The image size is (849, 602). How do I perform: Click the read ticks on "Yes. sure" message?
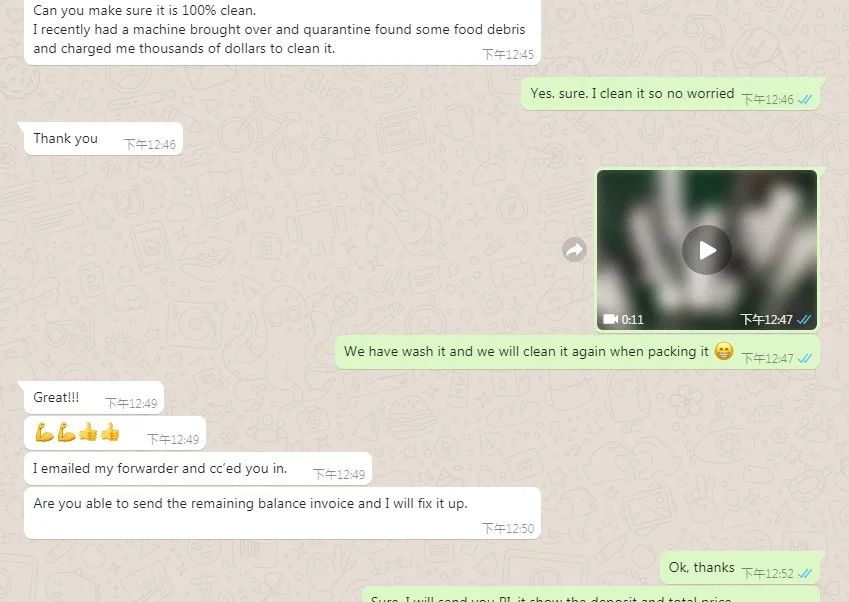click(x=805, y=99)
